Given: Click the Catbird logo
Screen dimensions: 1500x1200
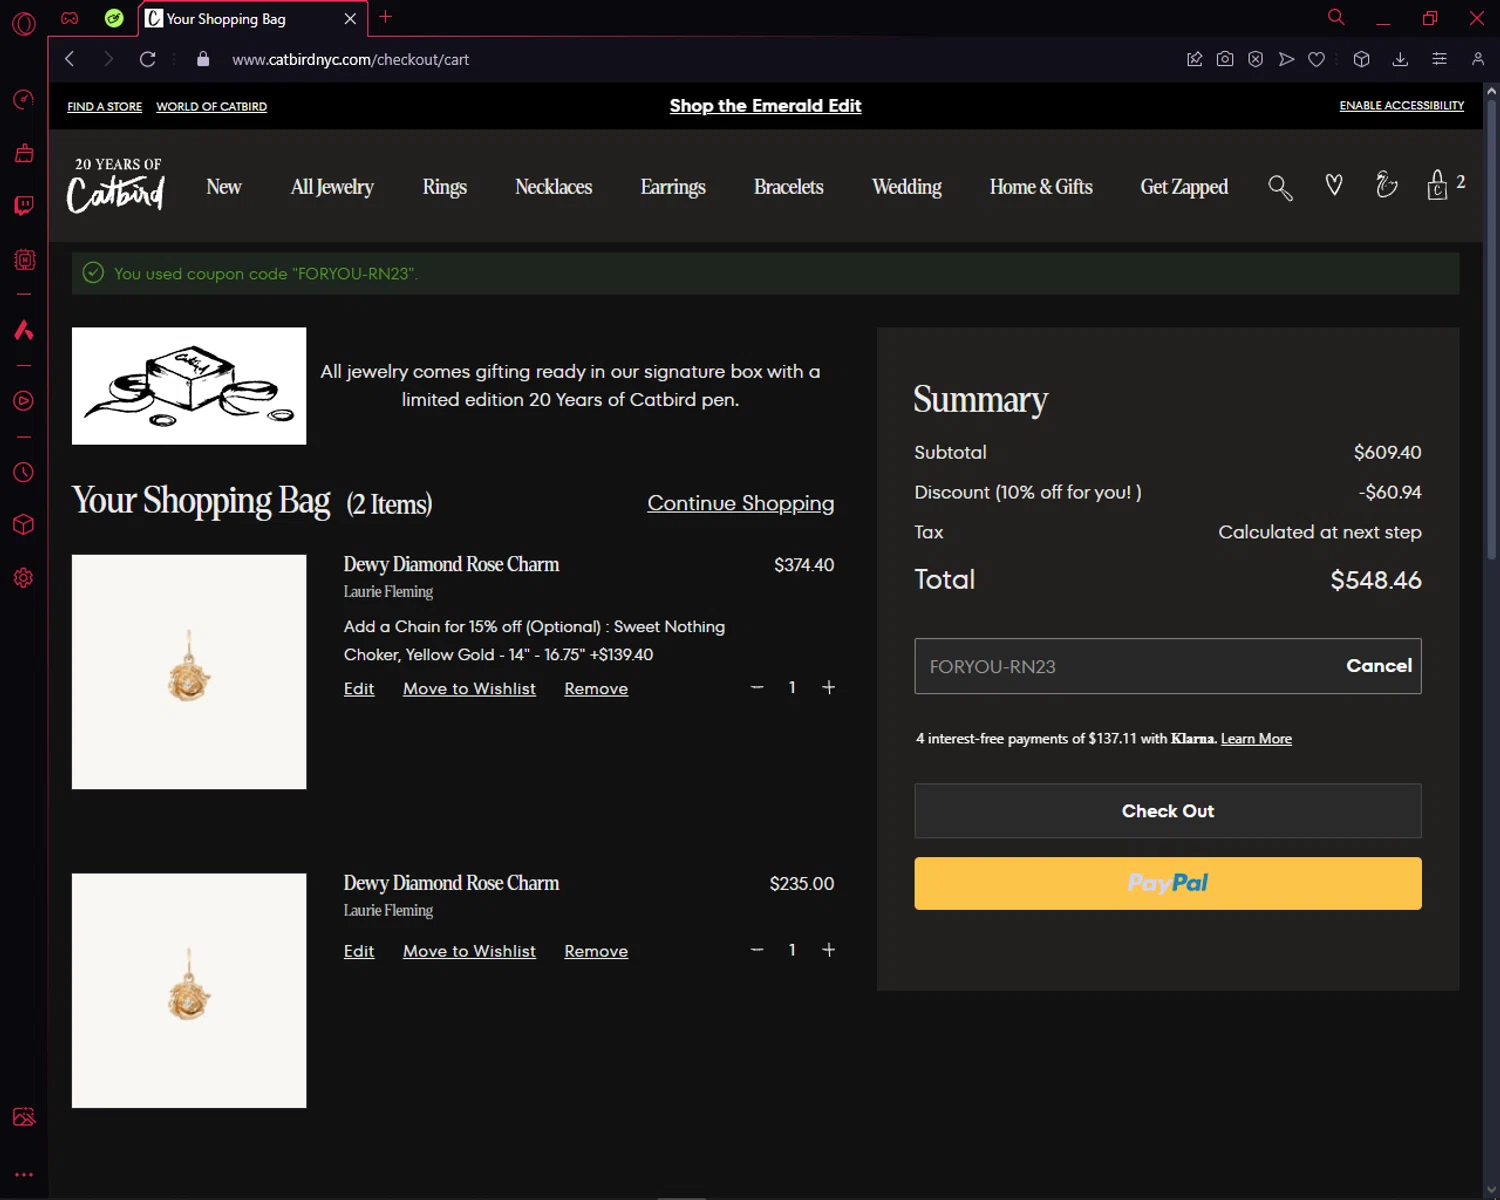Looking at the screenshot, I should pos(116,185).
